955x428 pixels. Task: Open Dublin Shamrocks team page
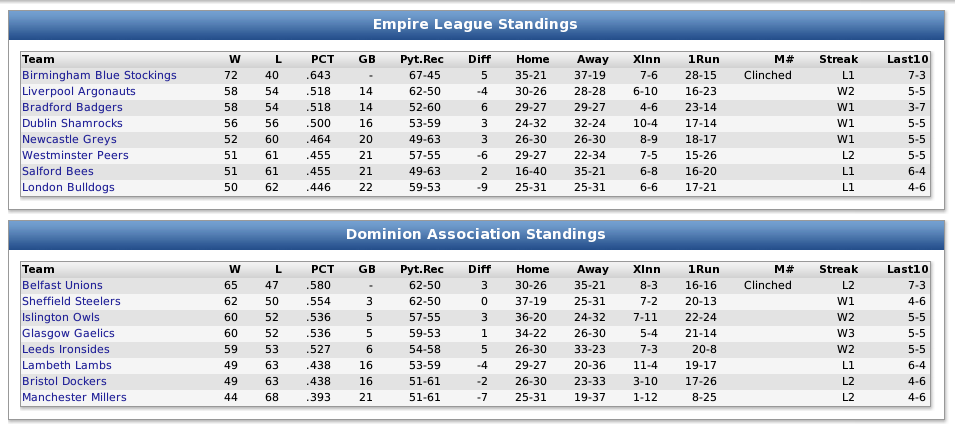72,123
